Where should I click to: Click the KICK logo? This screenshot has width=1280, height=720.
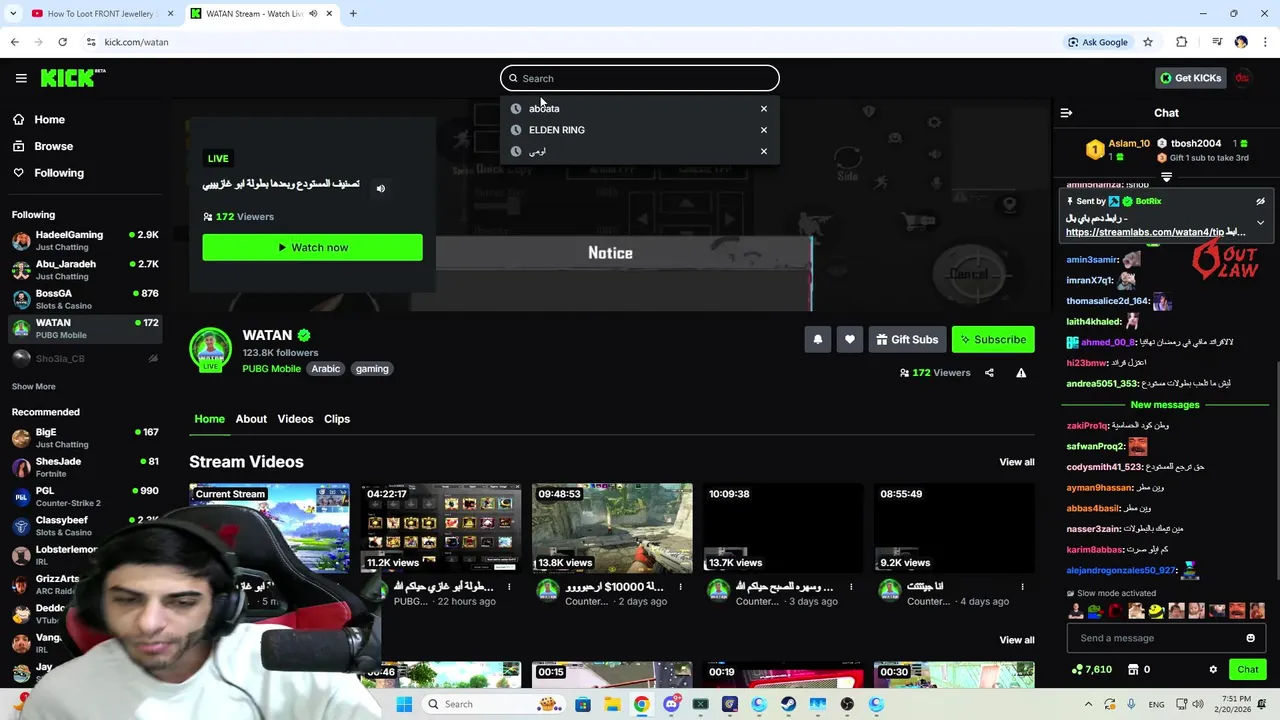(73, 78)
